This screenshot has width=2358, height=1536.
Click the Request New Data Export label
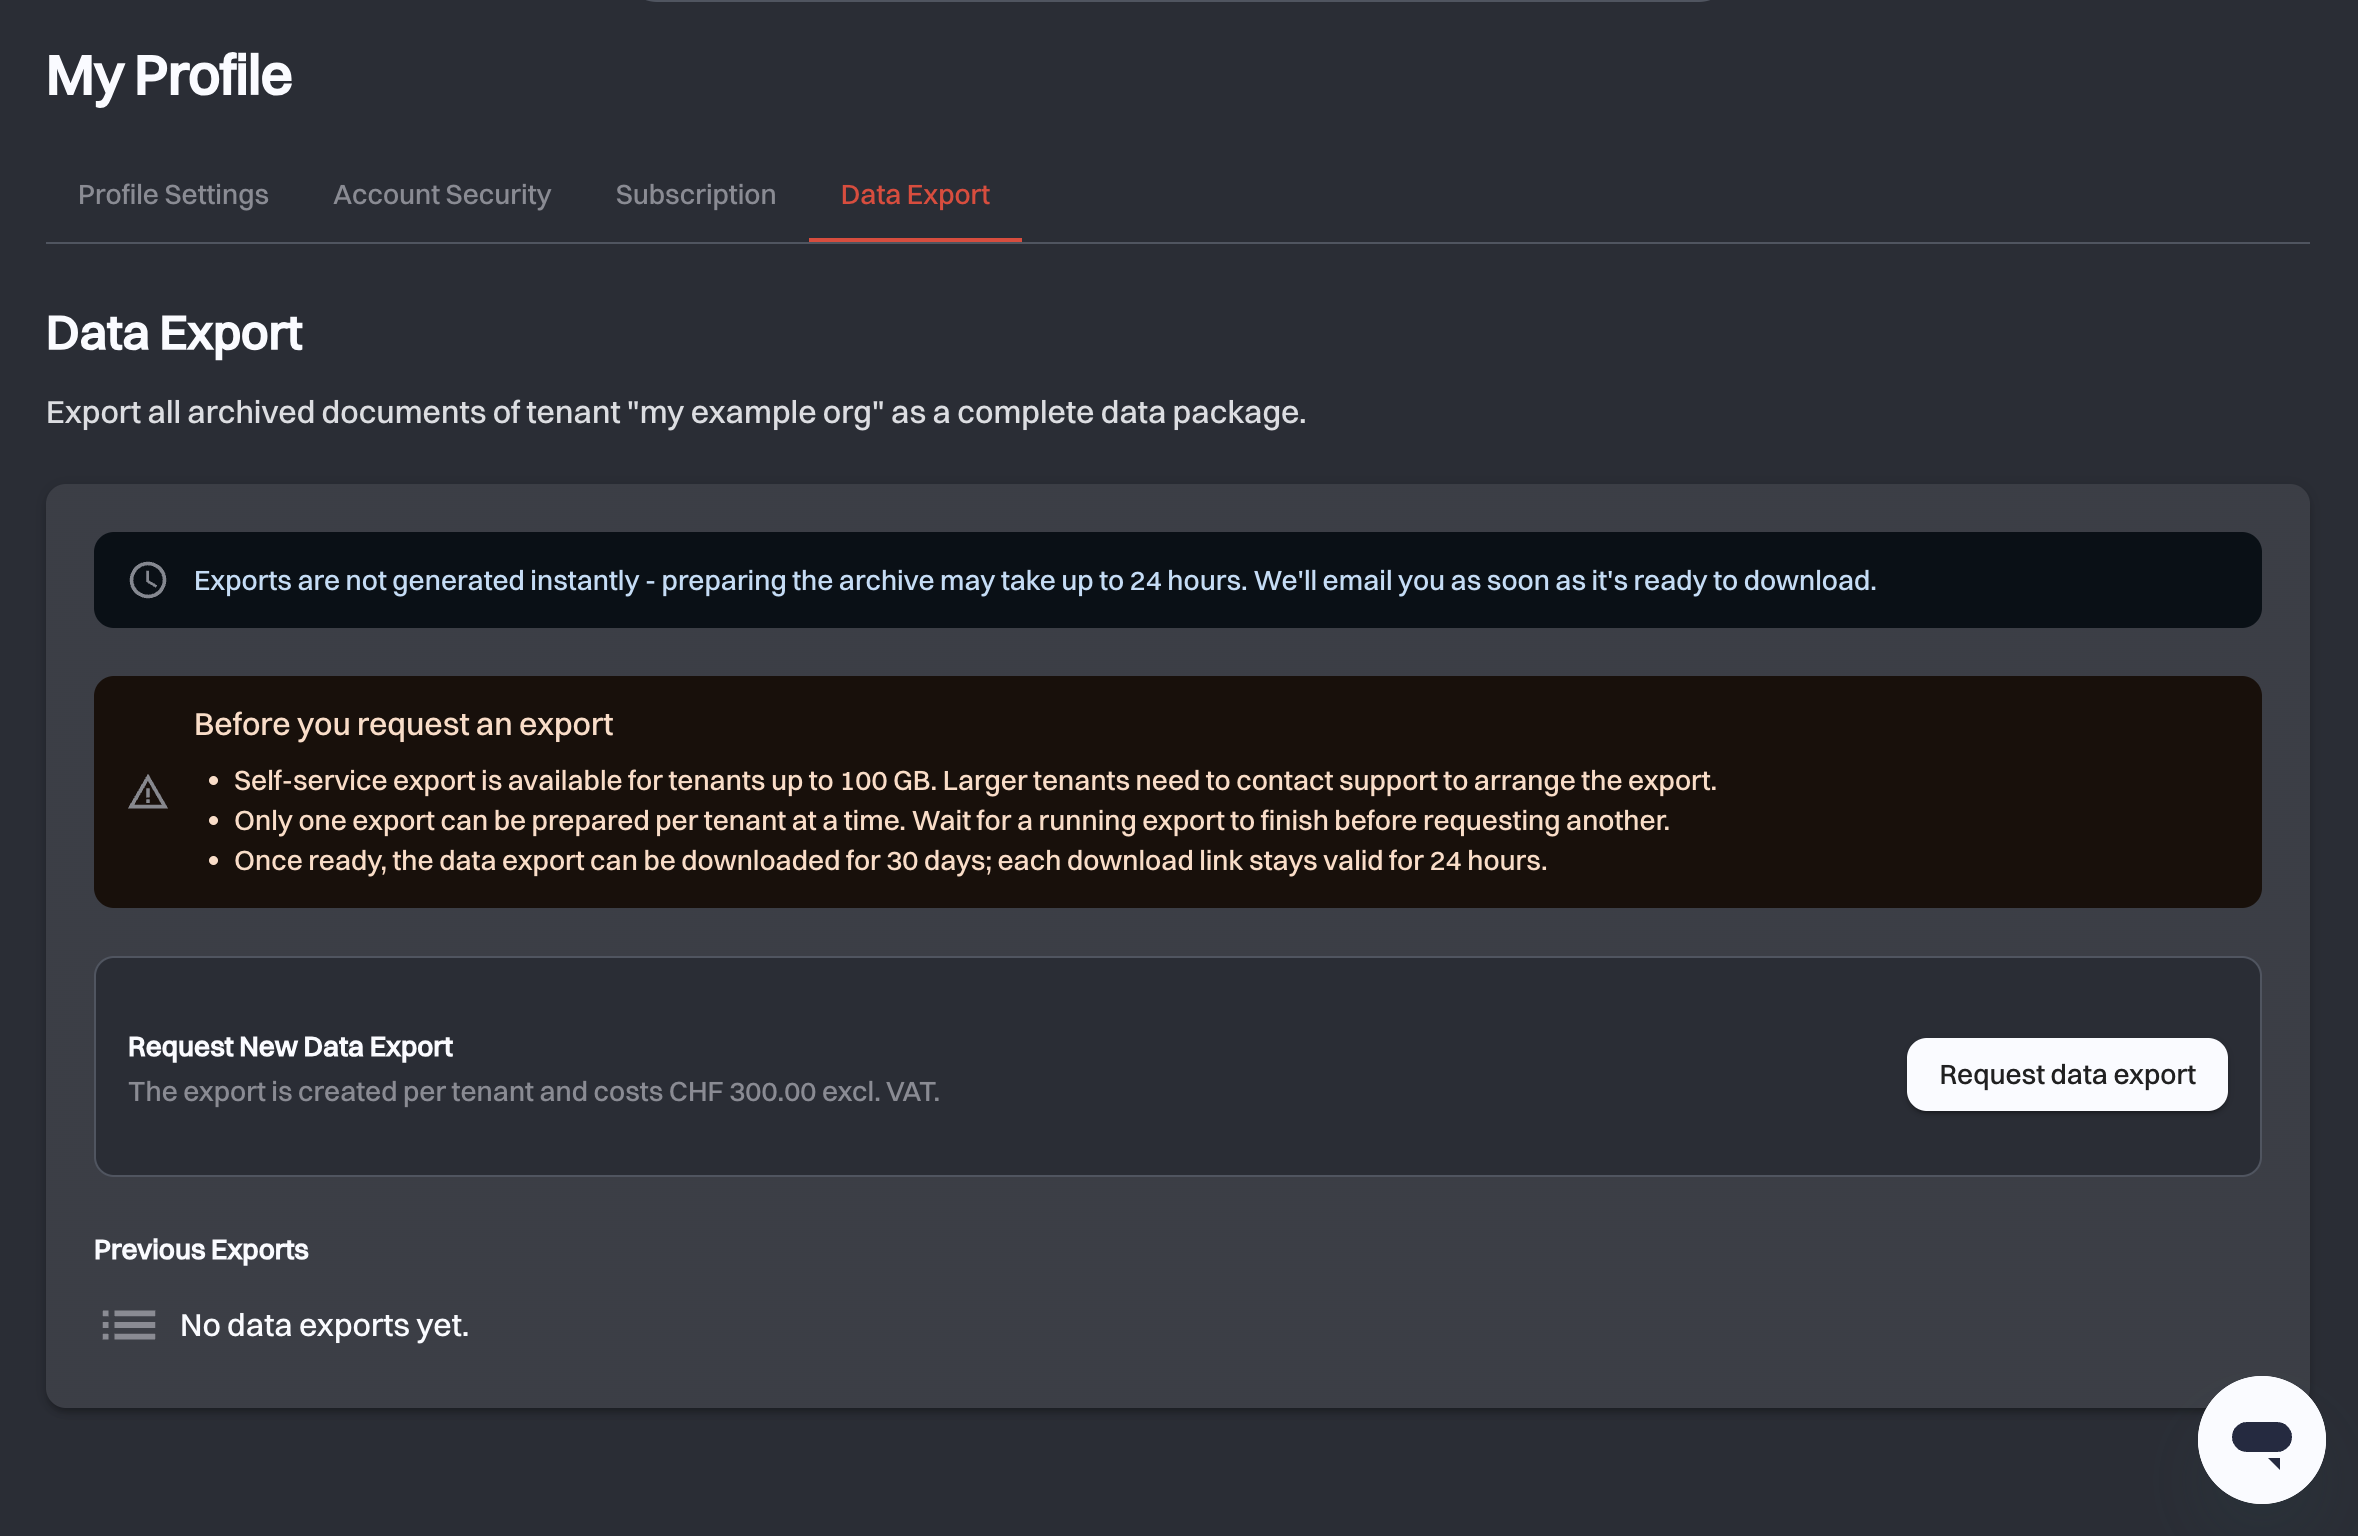[x=290, y=1047]
